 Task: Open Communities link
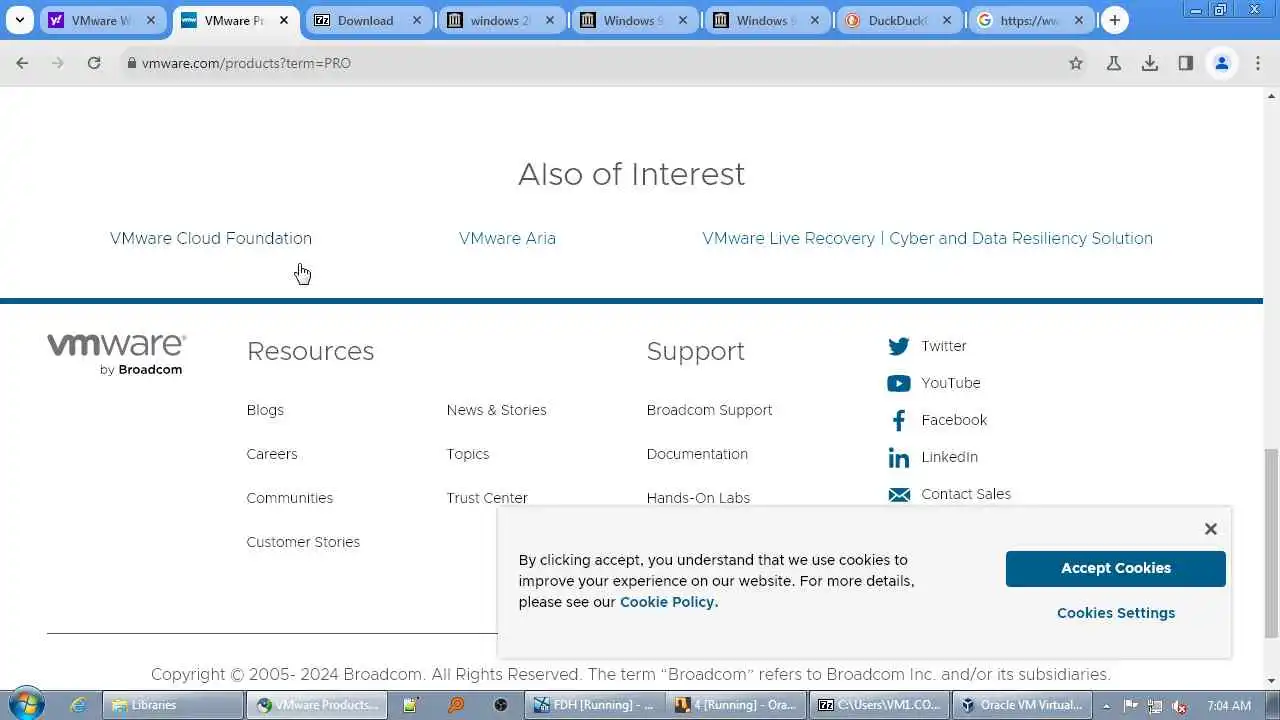tap(290, 498)
